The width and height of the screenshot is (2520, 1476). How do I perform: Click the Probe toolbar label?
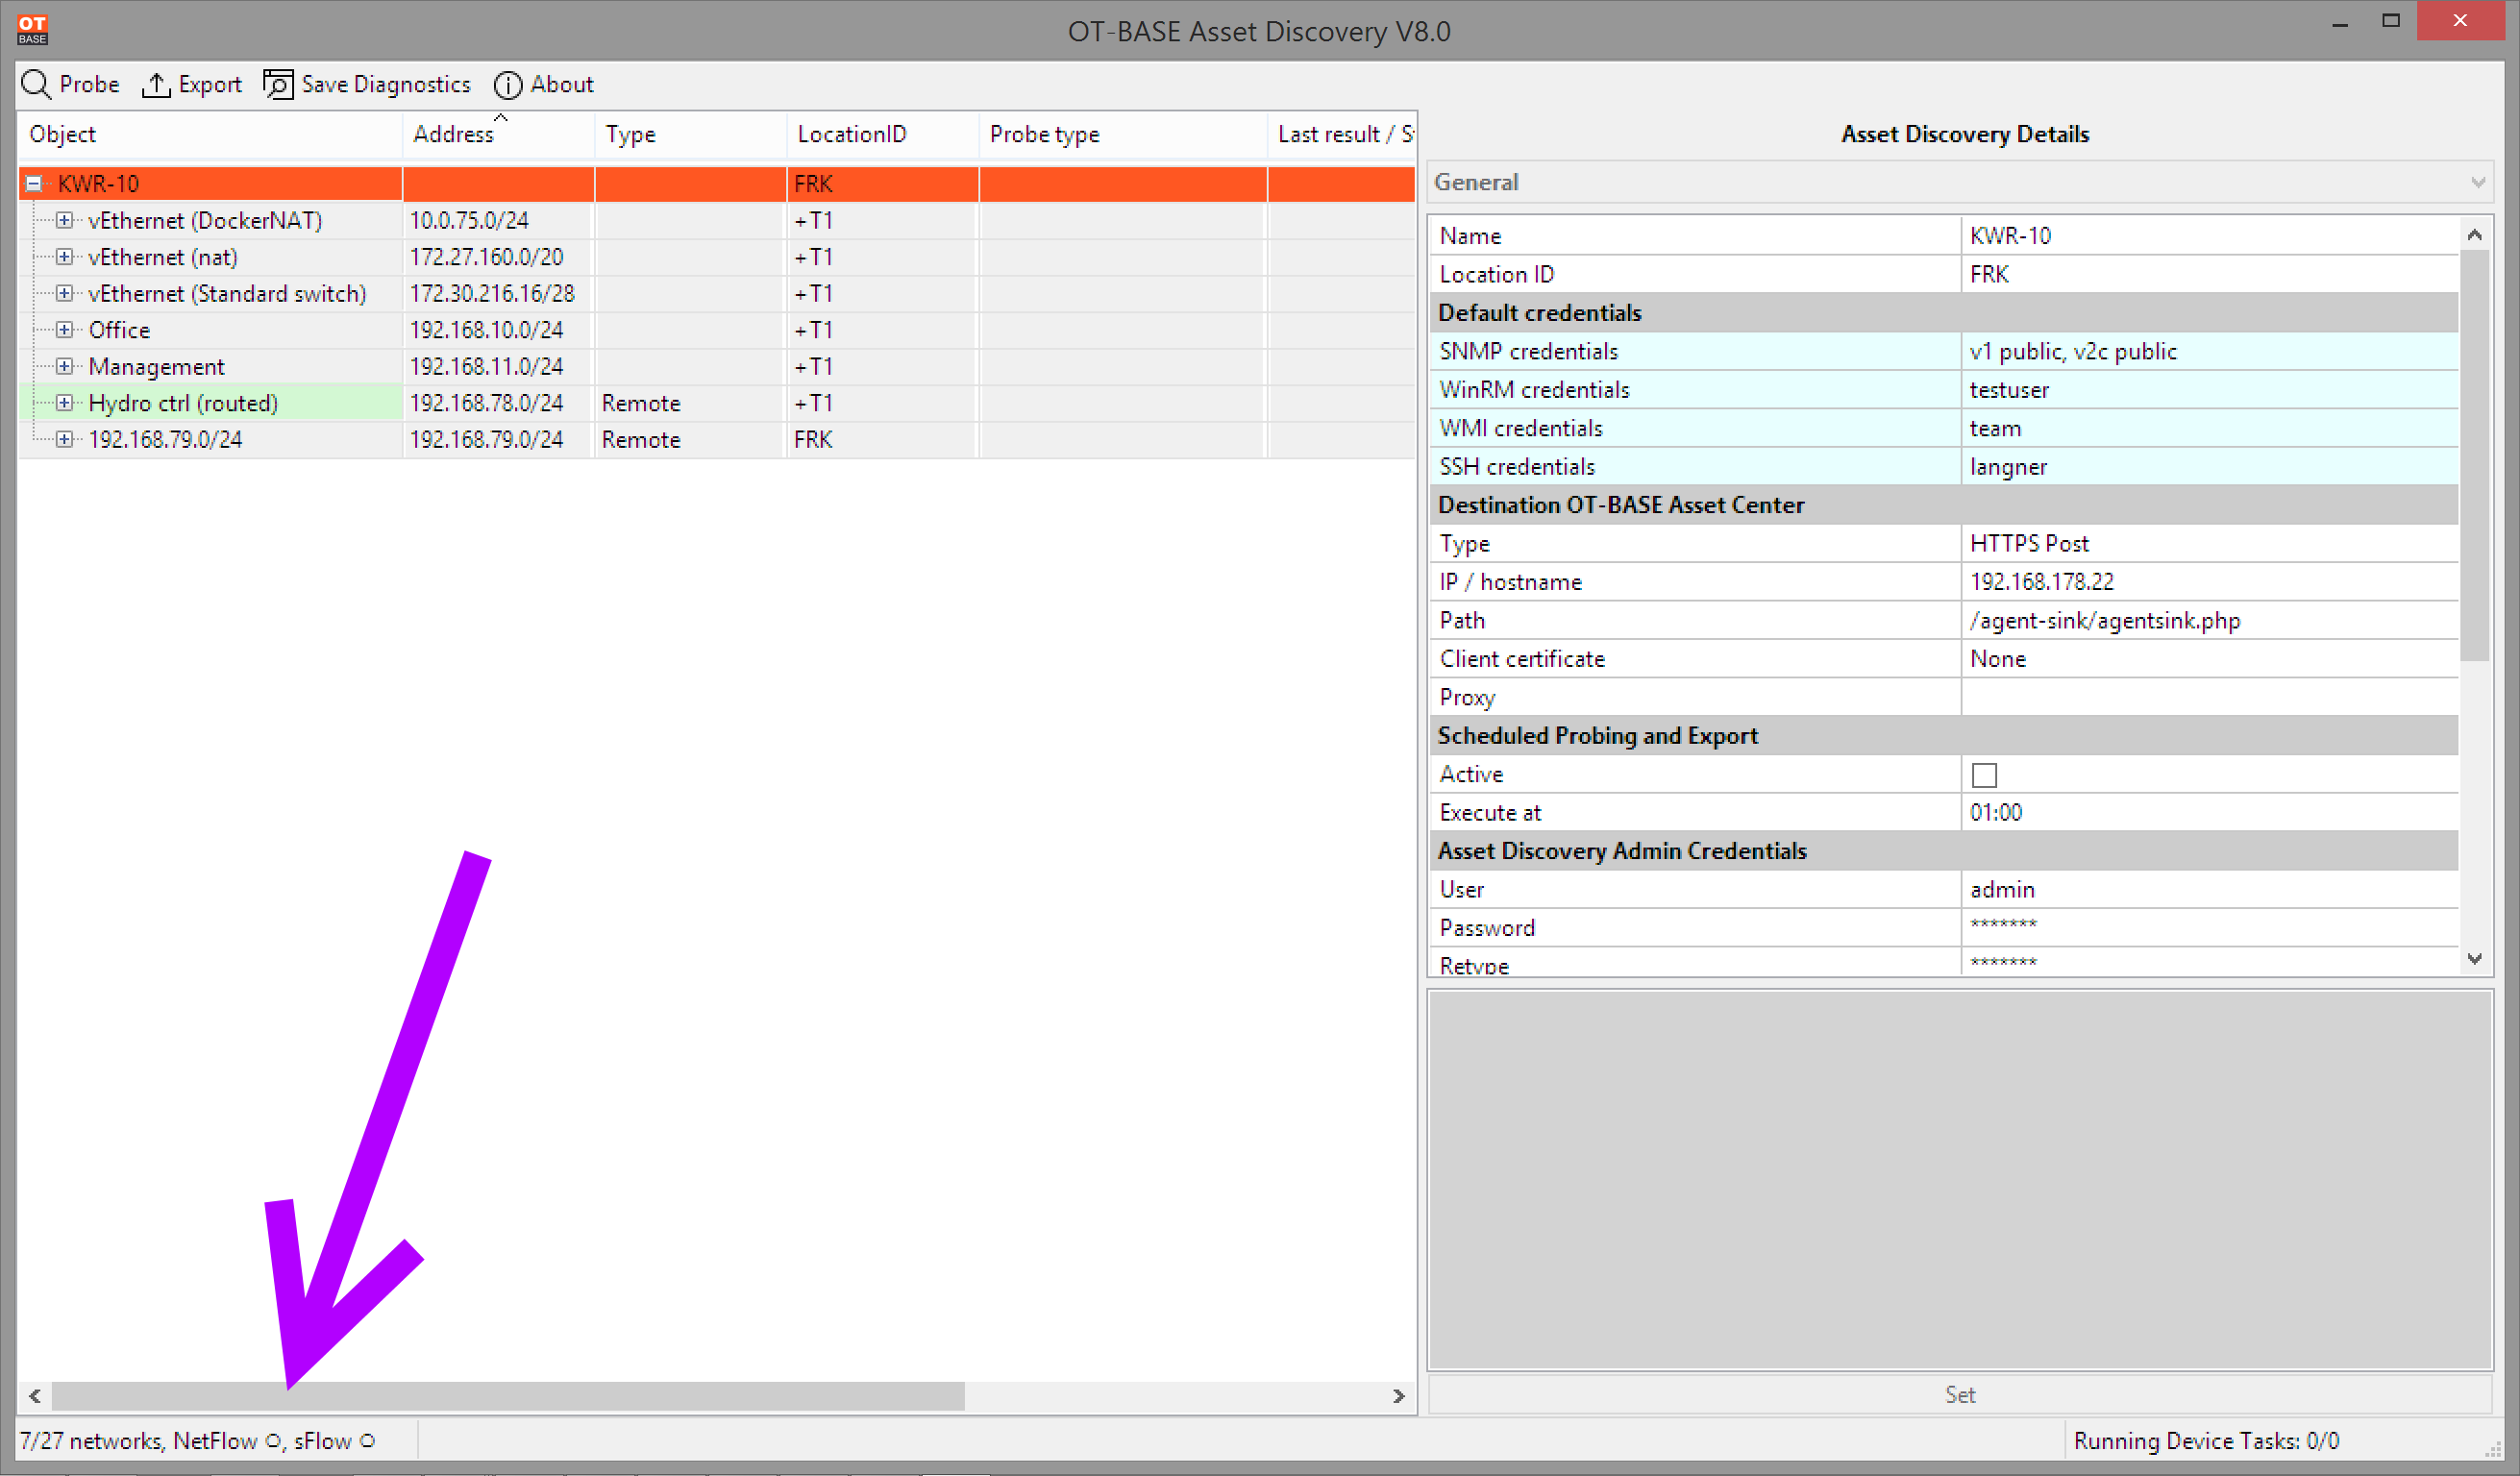point(89,84)
